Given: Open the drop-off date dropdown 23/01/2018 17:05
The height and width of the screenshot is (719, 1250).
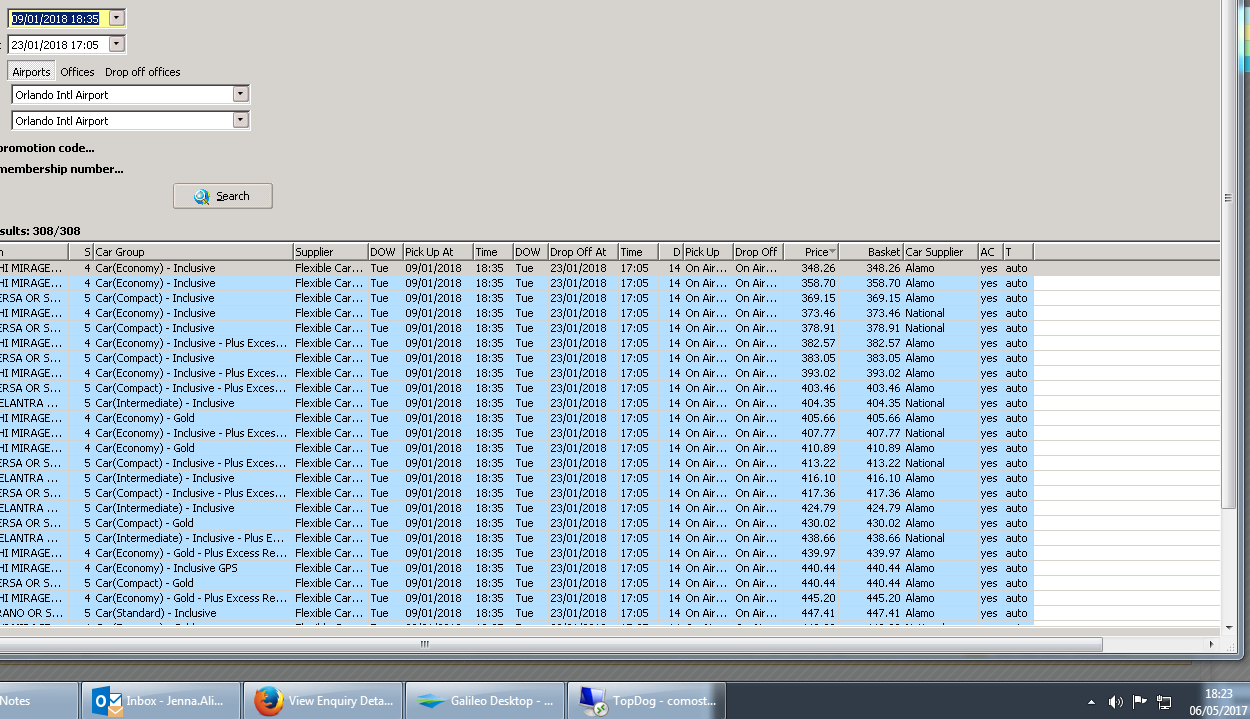Looking at the screenshot, I should pyautogui.click(x=117, y=44).
